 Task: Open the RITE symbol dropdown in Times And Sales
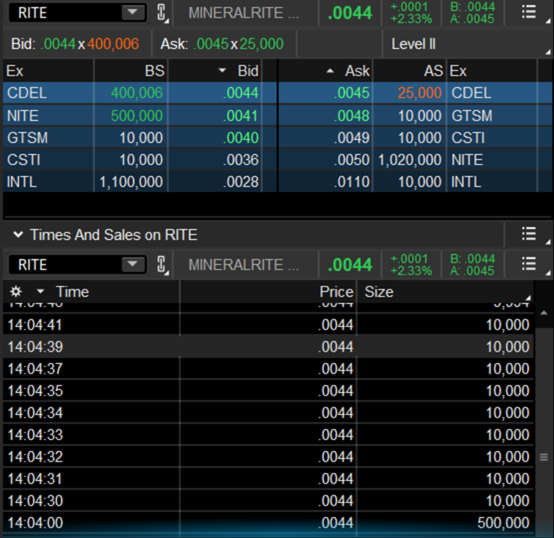point(133,264)
